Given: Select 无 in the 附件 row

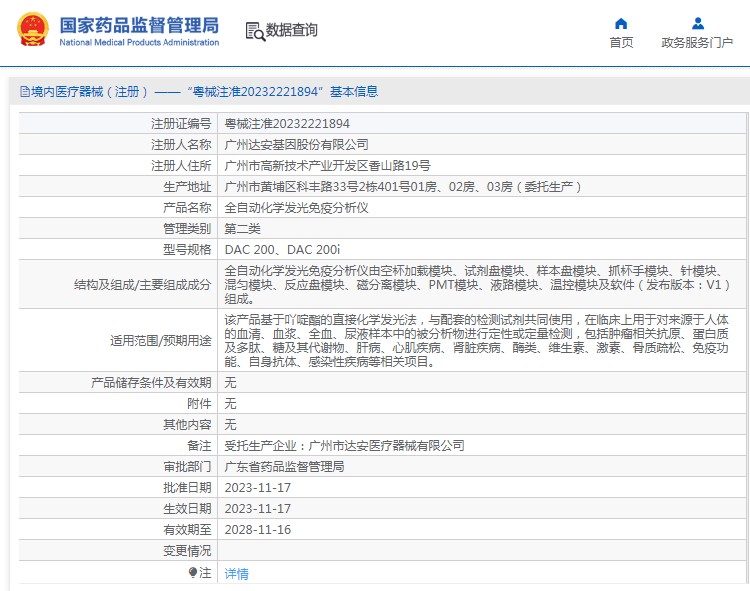Looking at the screenshot, I should coord(231,404).
